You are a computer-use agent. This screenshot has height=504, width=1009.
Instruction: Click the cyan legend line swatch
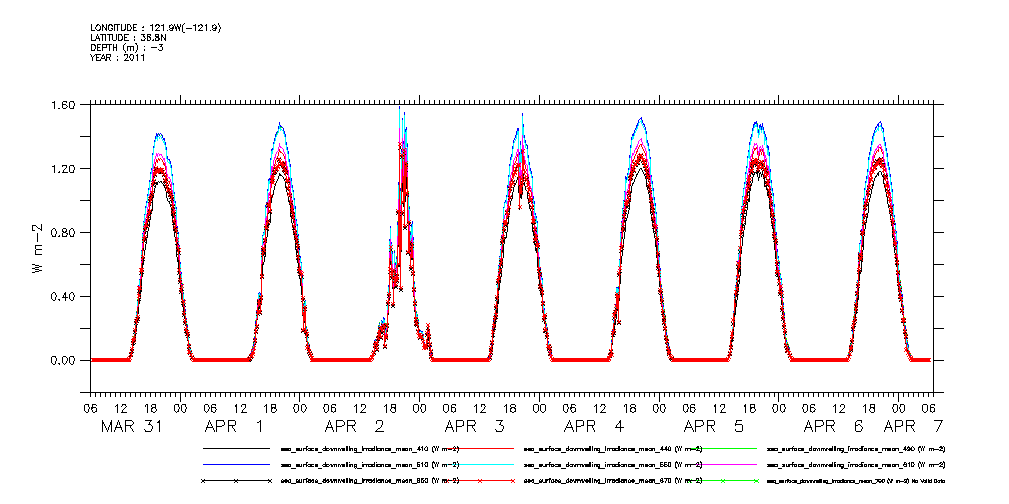point(479,464)
